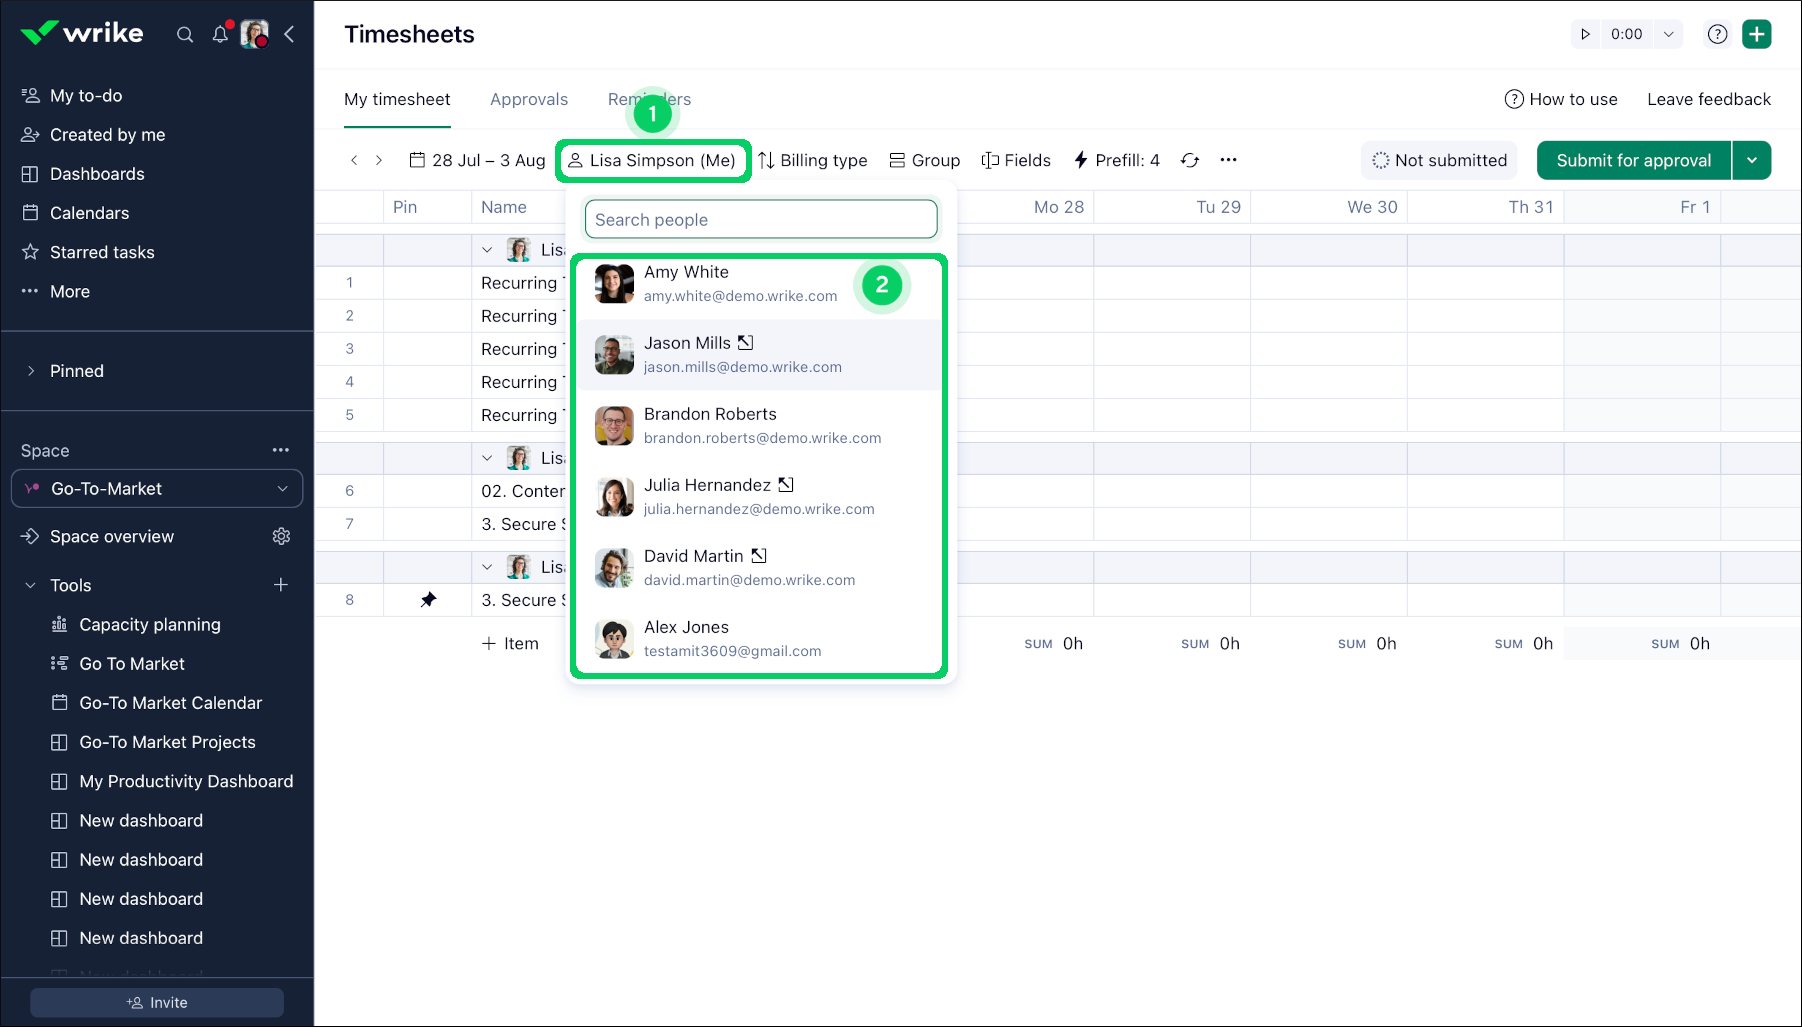Click the green plus create button
This screenshot has height=1027, width=1802.
pos(1757,34)
